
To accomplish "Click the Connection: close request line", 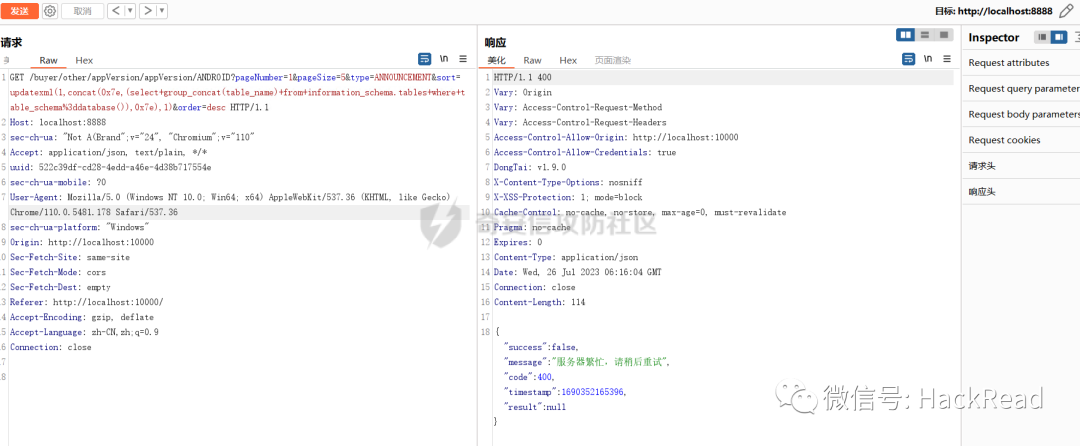I will [50, 347].
